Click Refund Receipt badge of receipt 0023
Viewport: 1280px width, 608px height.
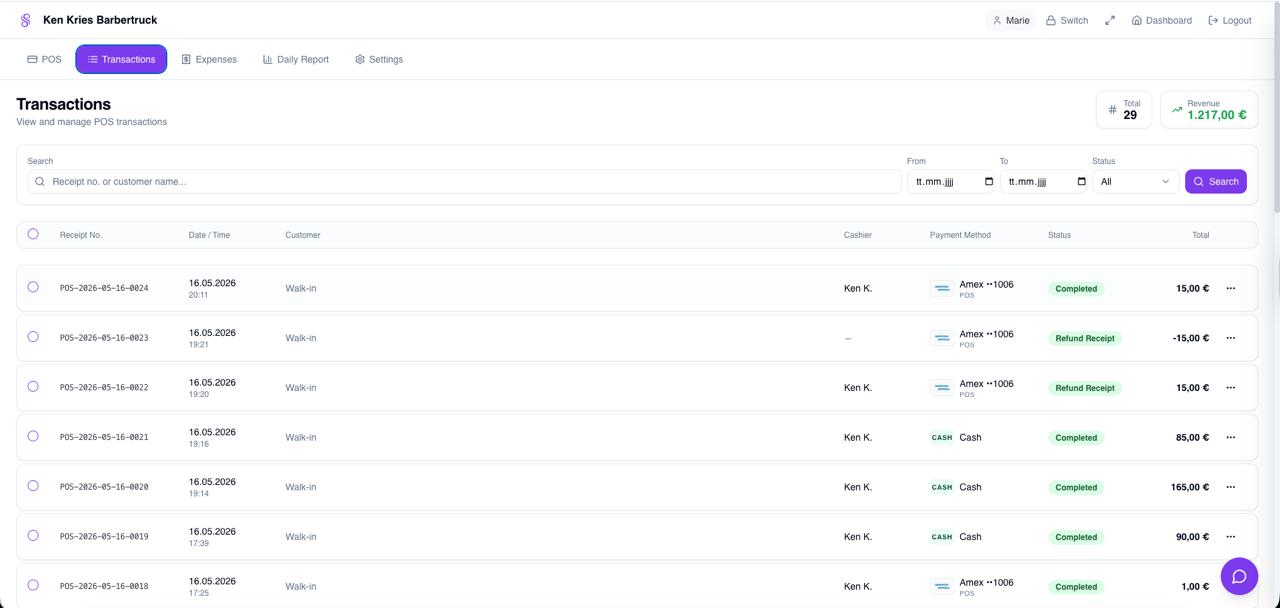tap(1085, 338)
